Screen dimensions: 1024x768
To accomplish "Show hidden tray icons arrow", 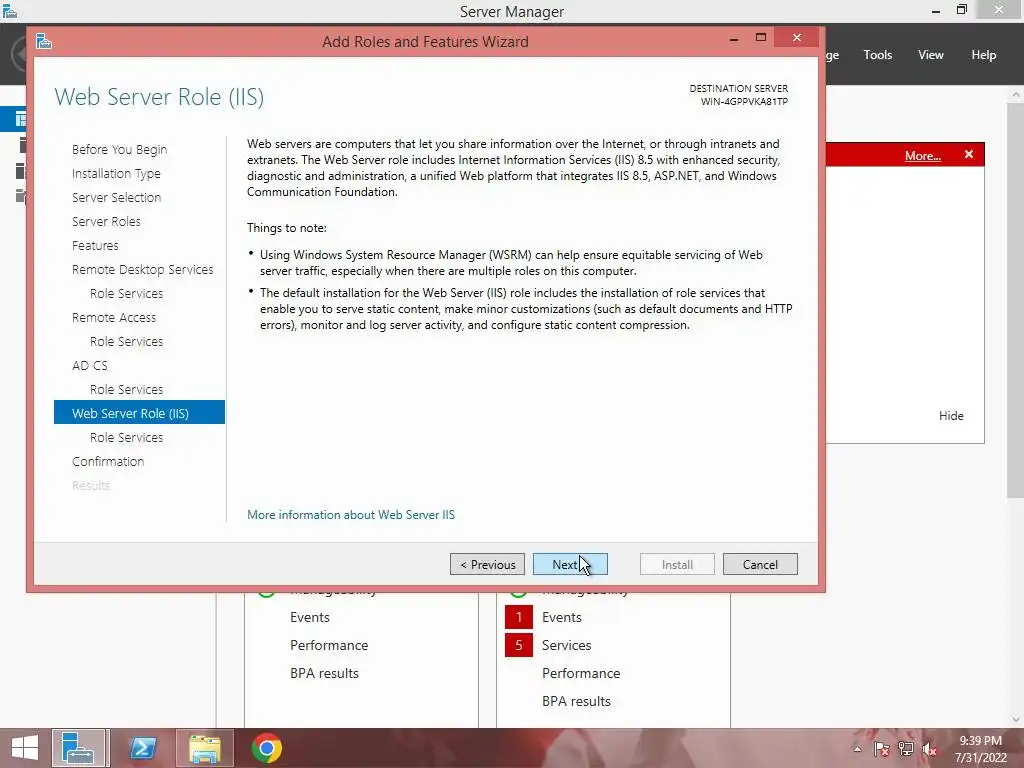I will [857, 749].
